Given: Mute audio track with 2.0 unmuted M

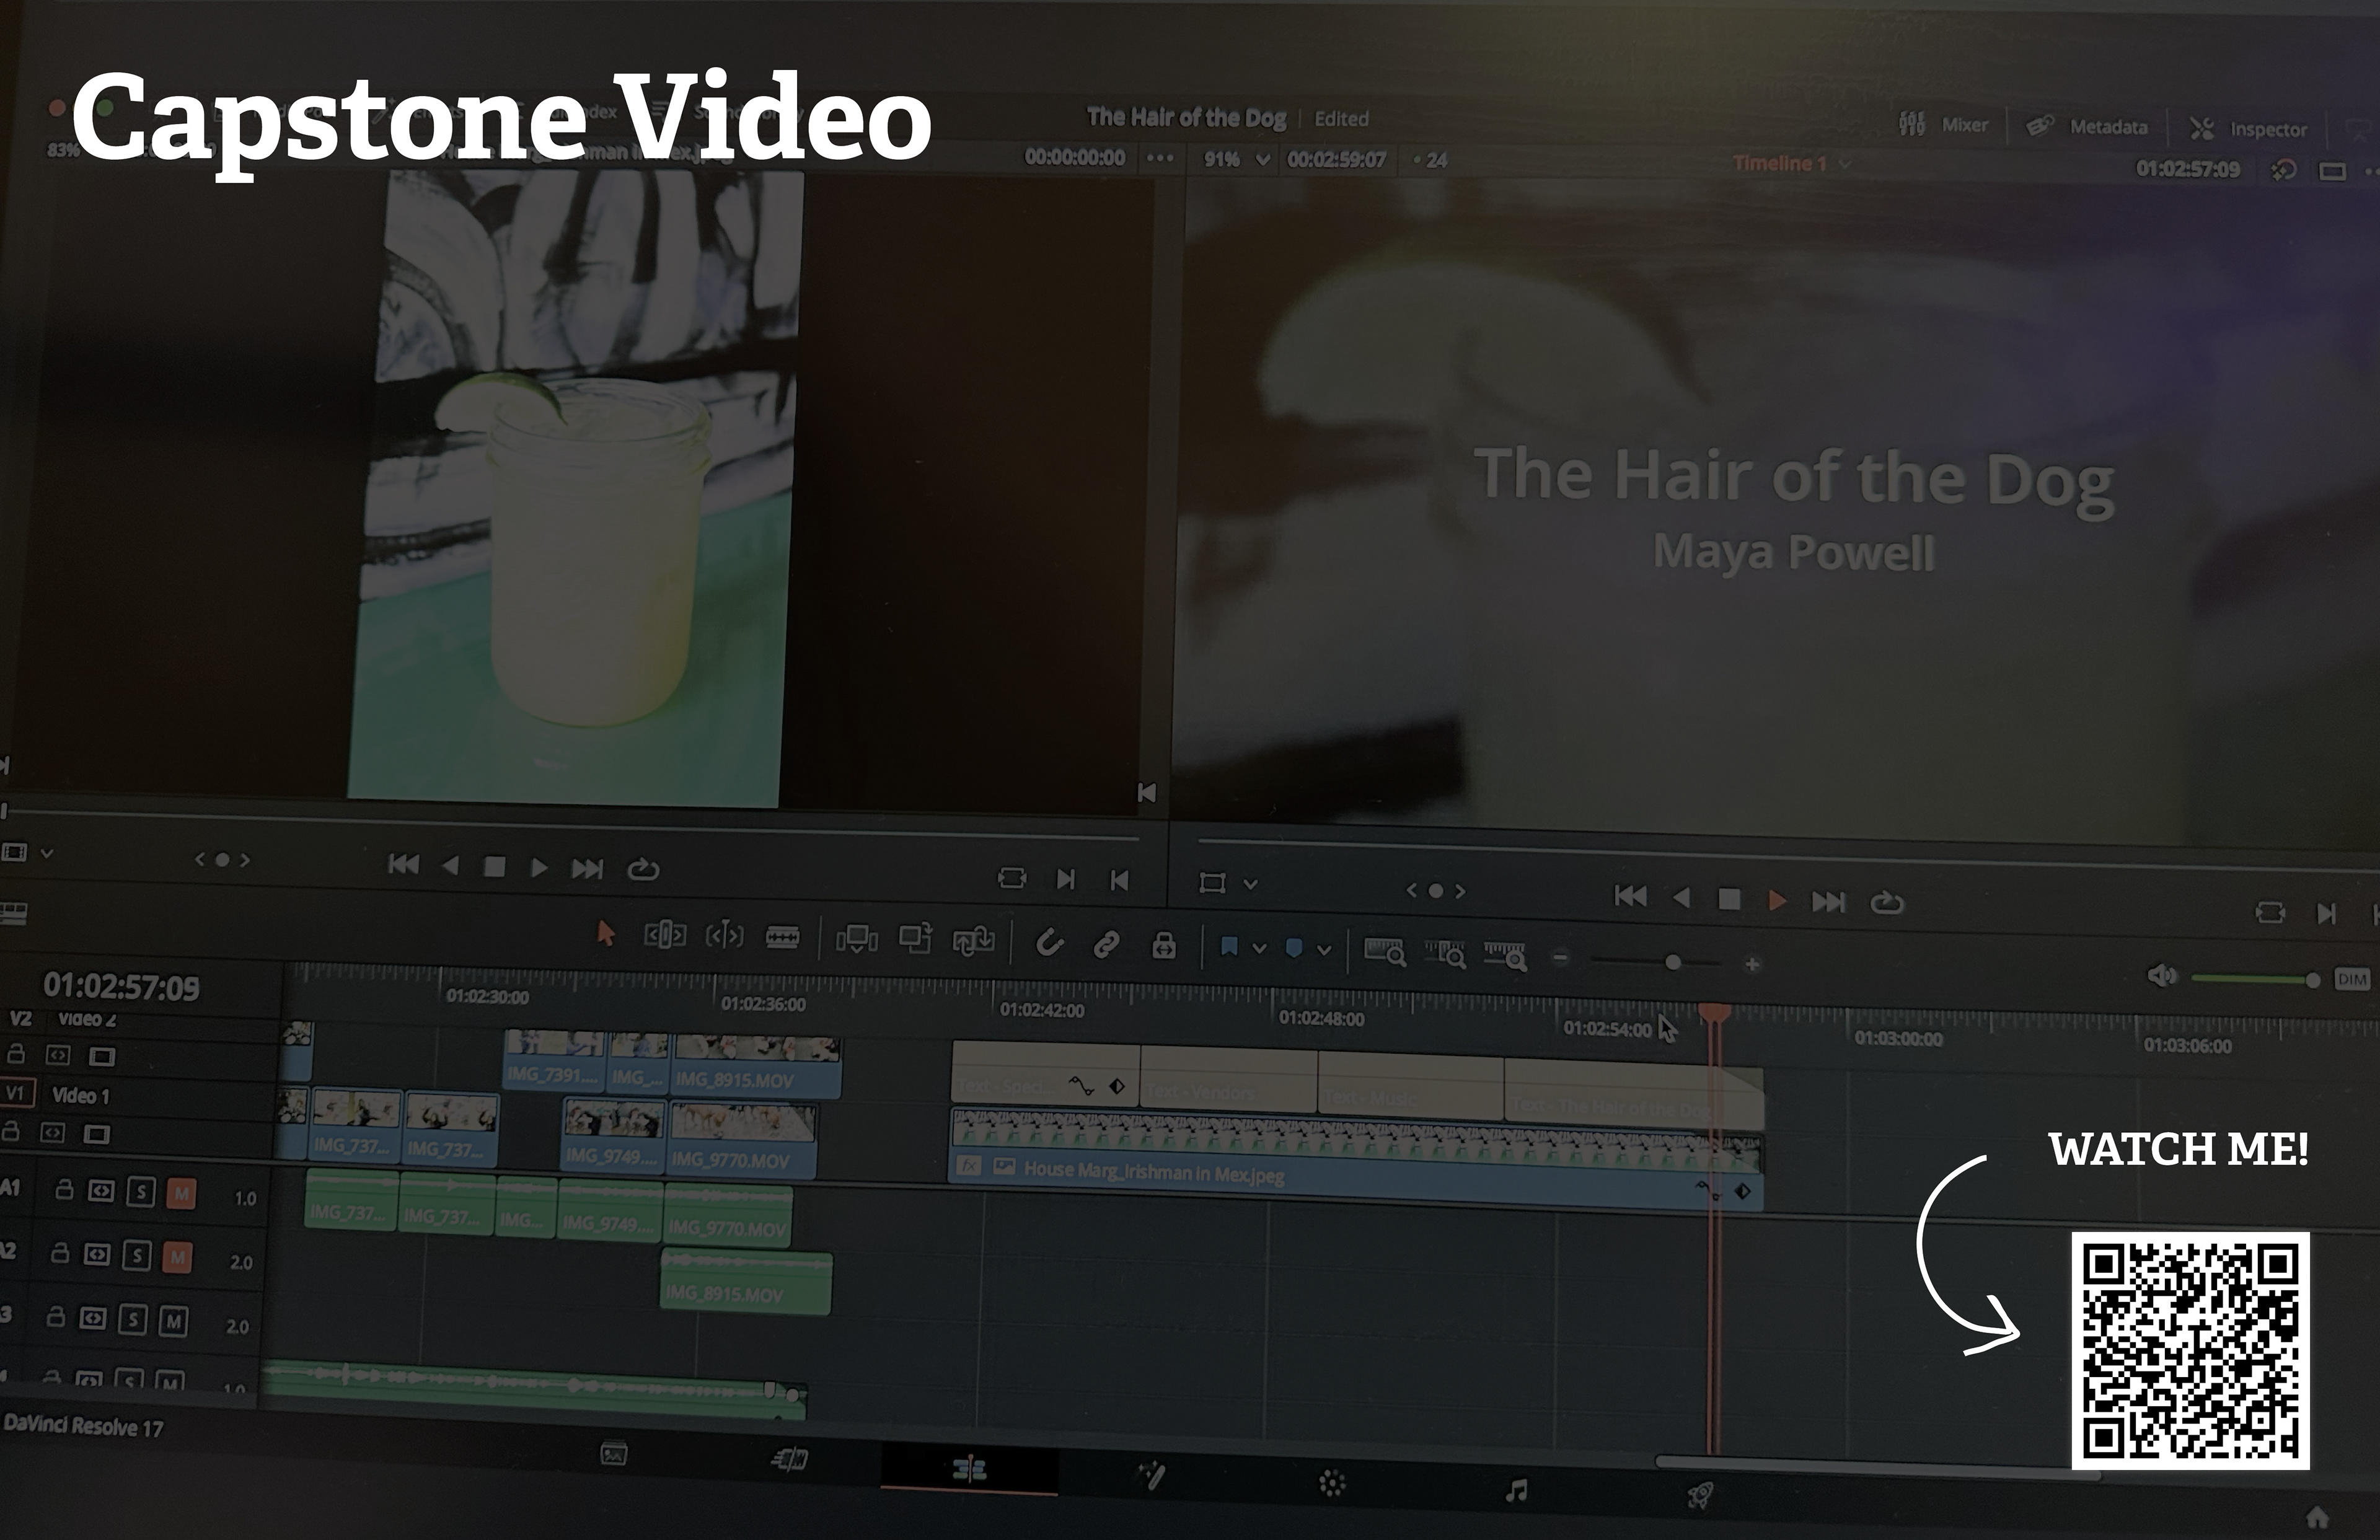Looking at the screenshot, I should (x=173, y=1322).
